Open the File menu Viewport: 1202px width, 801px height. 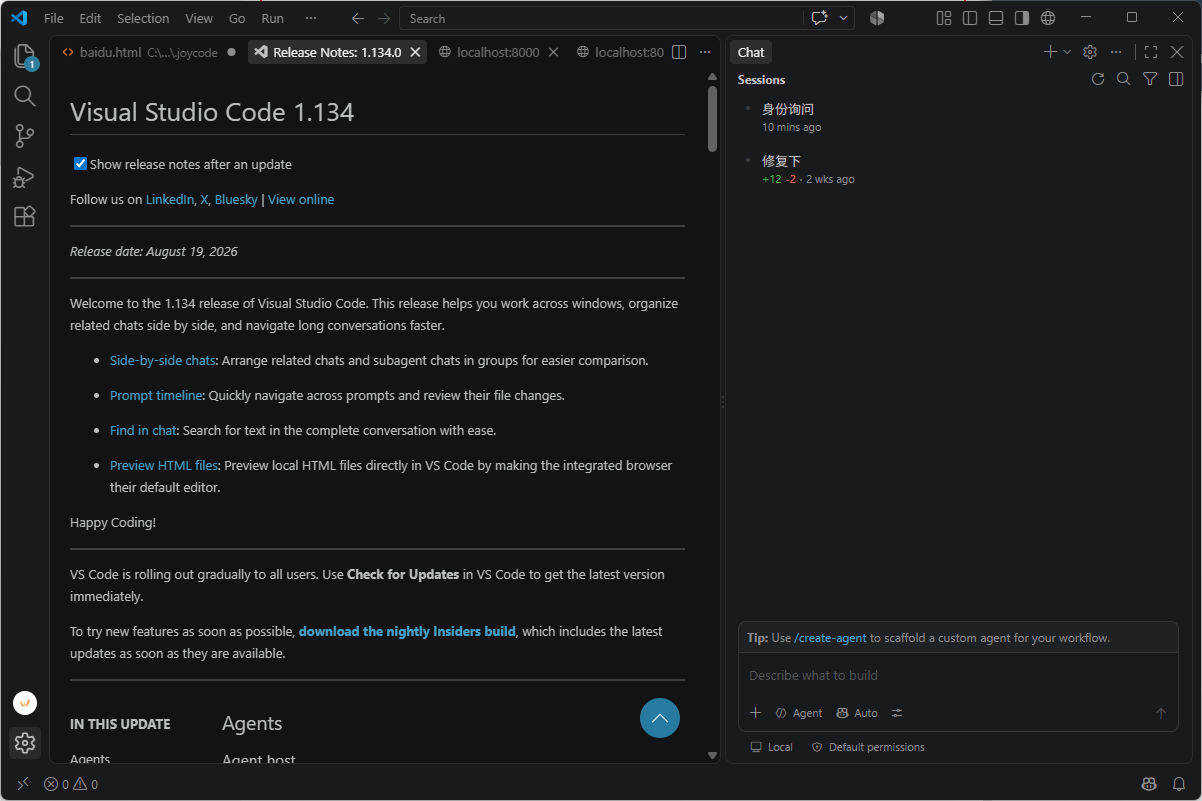coord(54,18)
